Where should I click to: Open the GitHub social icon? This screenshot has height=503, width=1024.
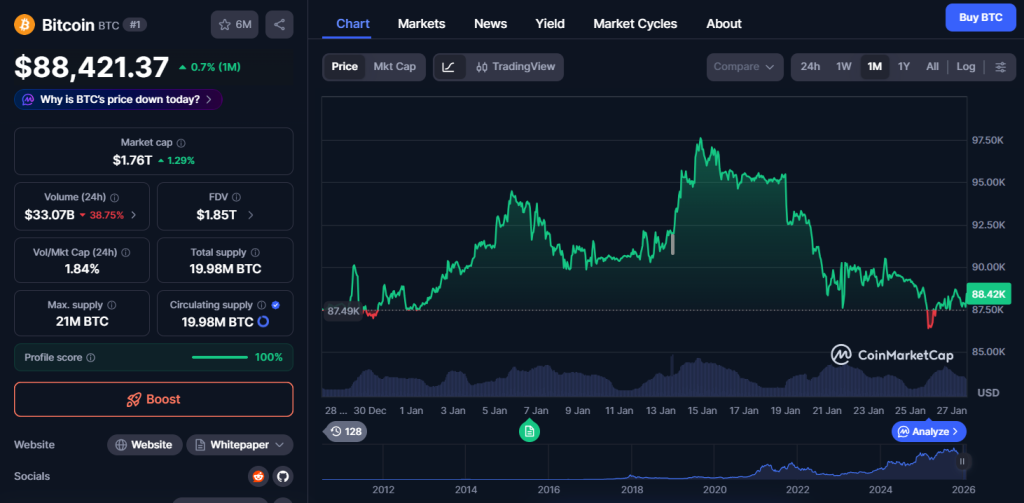283,476
